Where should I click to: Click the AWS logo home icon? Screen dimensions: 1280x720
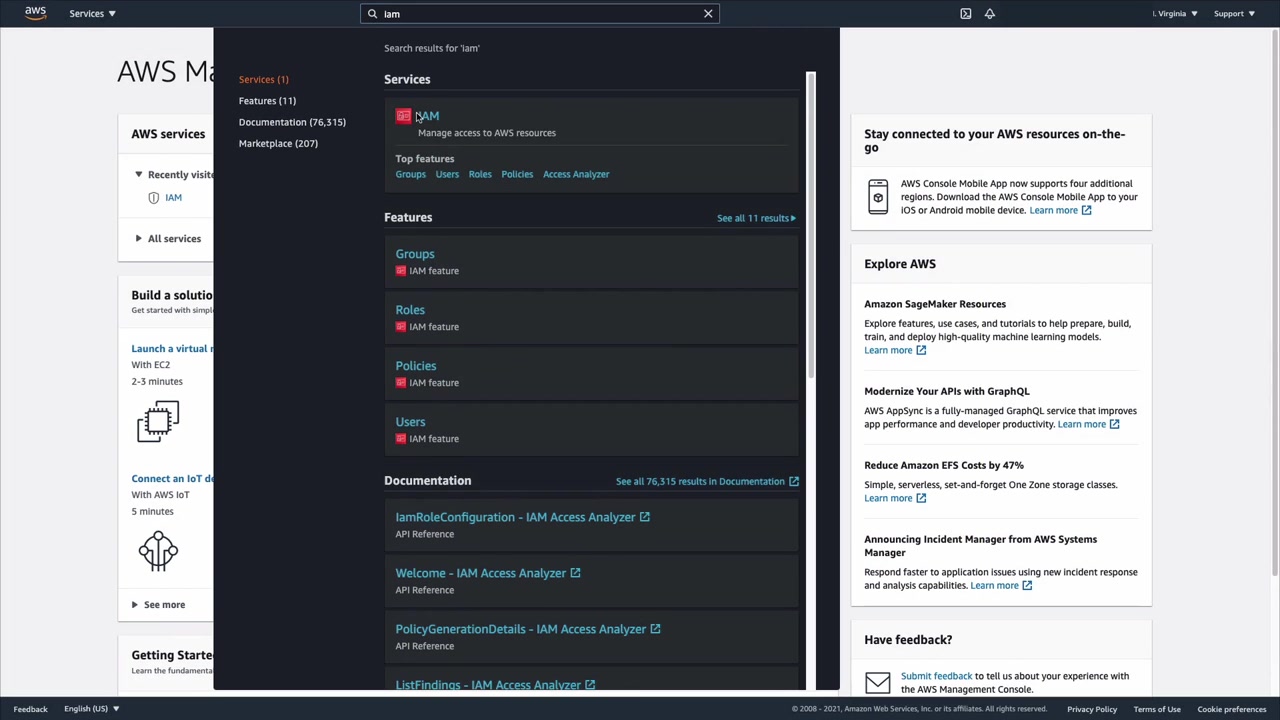click(x=35, y=13)
